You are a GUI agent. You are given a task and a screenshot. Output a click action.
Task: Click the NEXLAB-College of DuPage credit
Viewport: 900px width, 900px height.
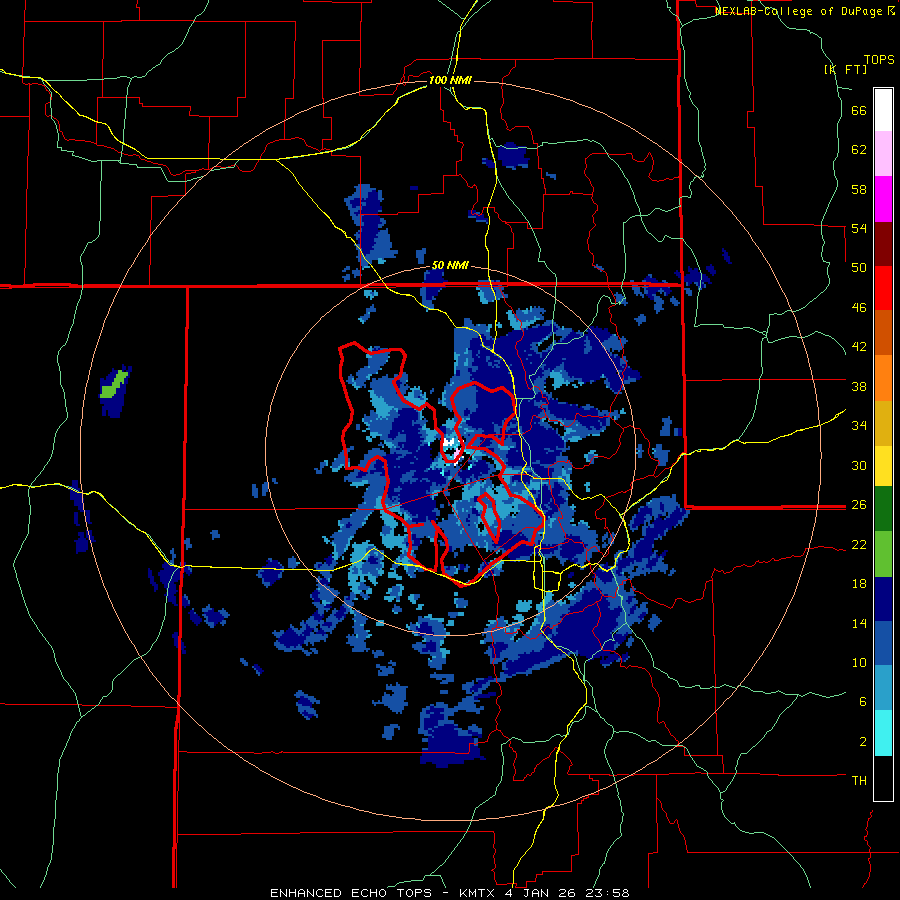tap(804, 11)
